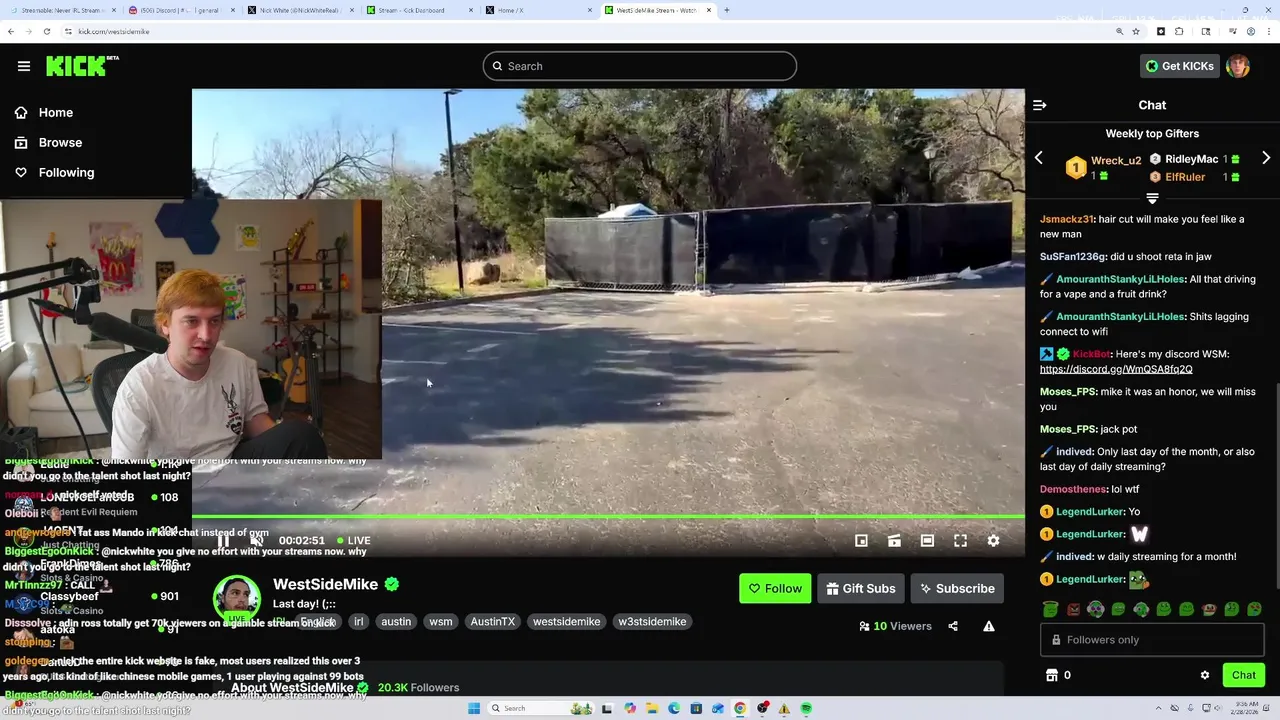This screenshot has height=720, width=1280.
Task: Click the Gift Subs button
Action: (x=861, y=589)
